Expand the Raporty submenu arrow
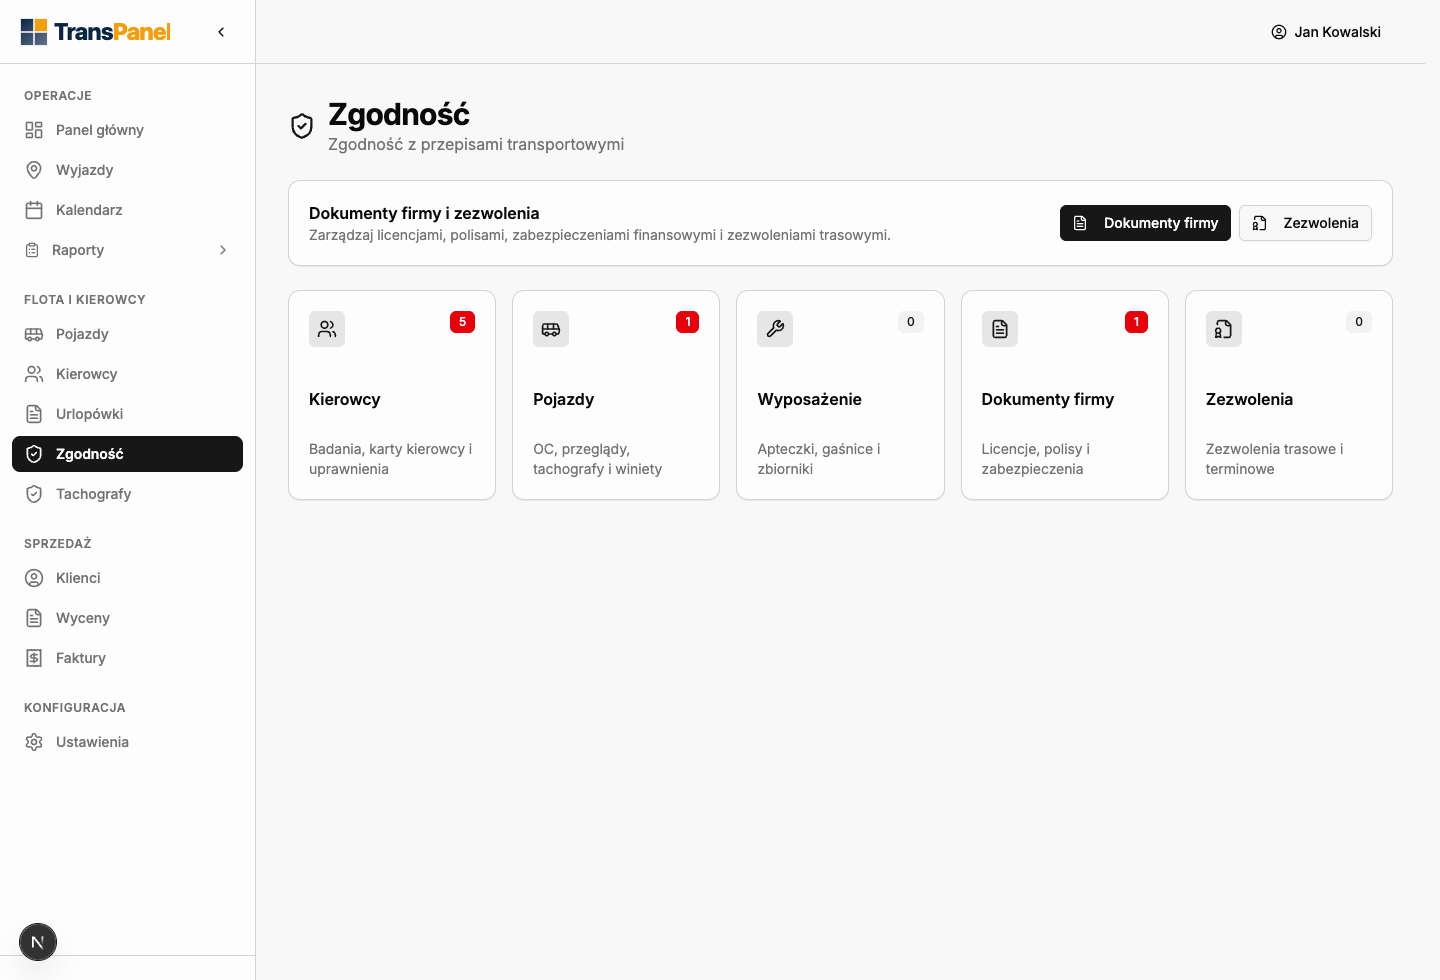Viewport: 1440px width, 980px height. click(223, 250)
